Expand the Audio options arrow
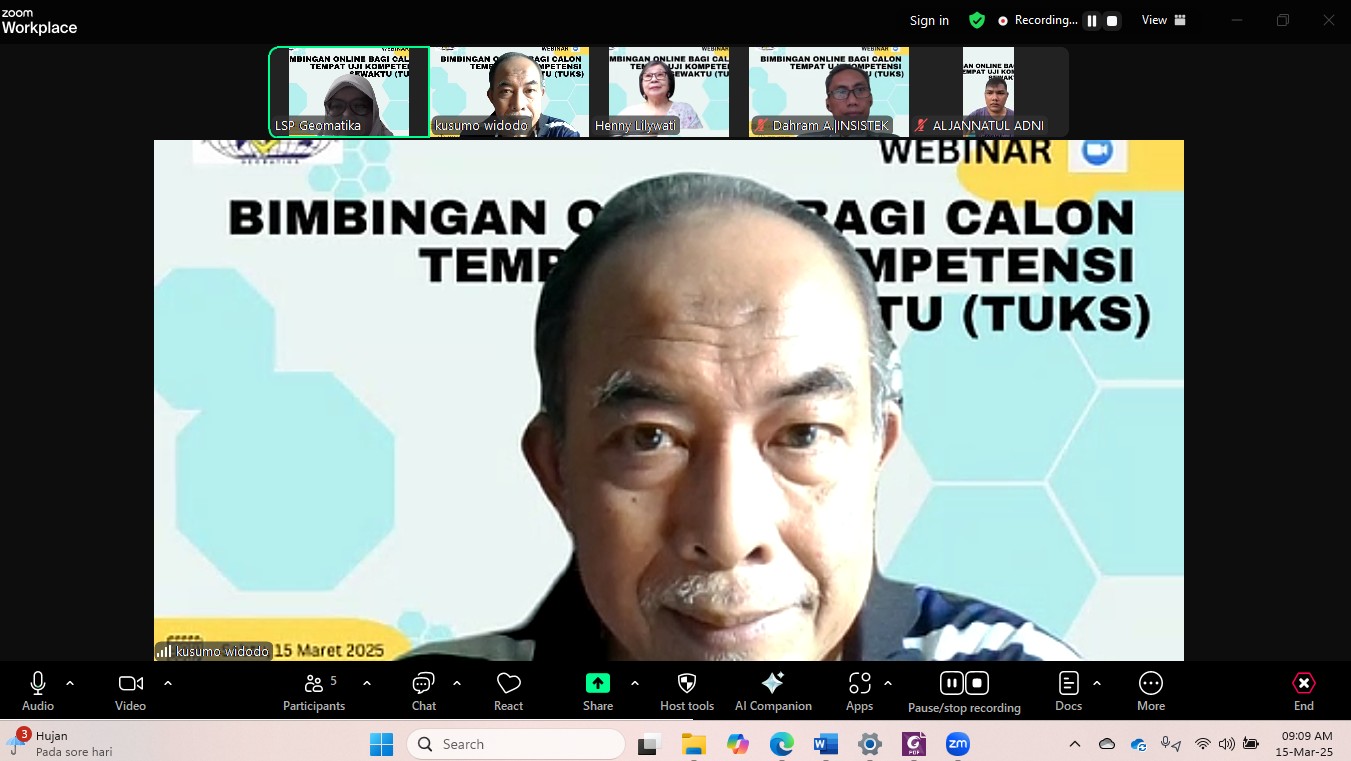 click(x=70, y=683)
